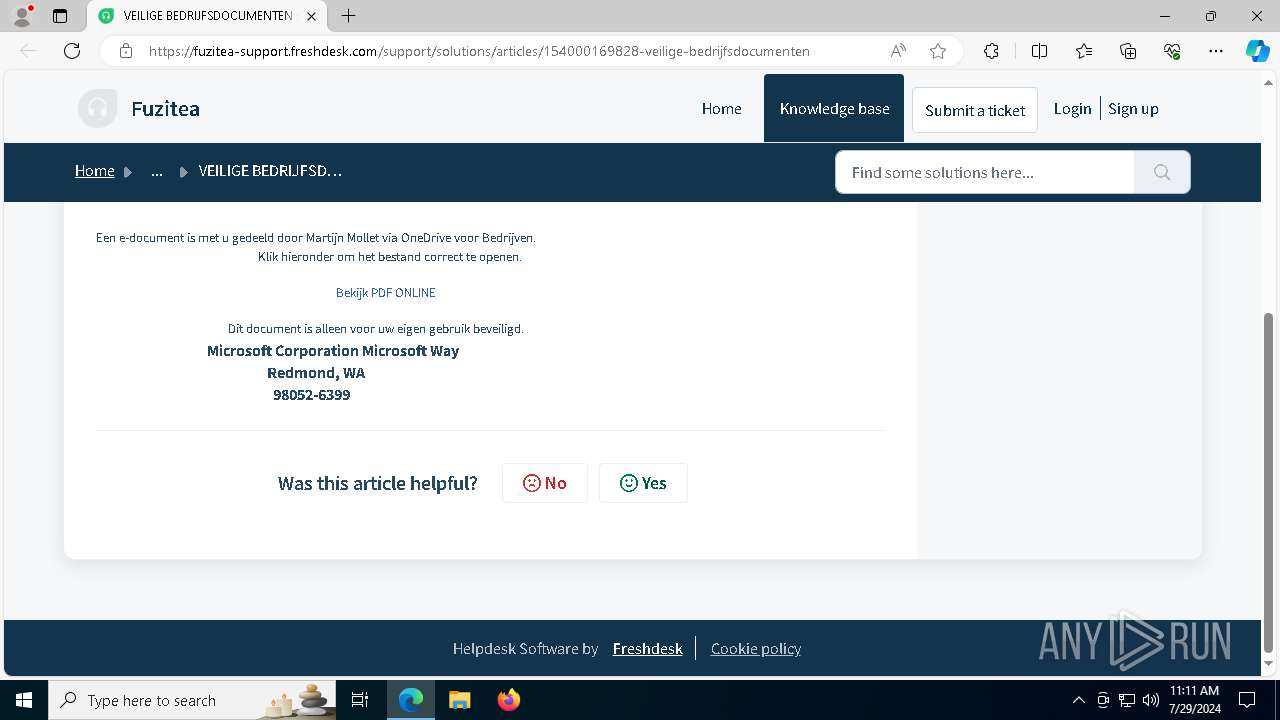
Task: Open the Extensions icon
Action: click(x=991, y=51)
